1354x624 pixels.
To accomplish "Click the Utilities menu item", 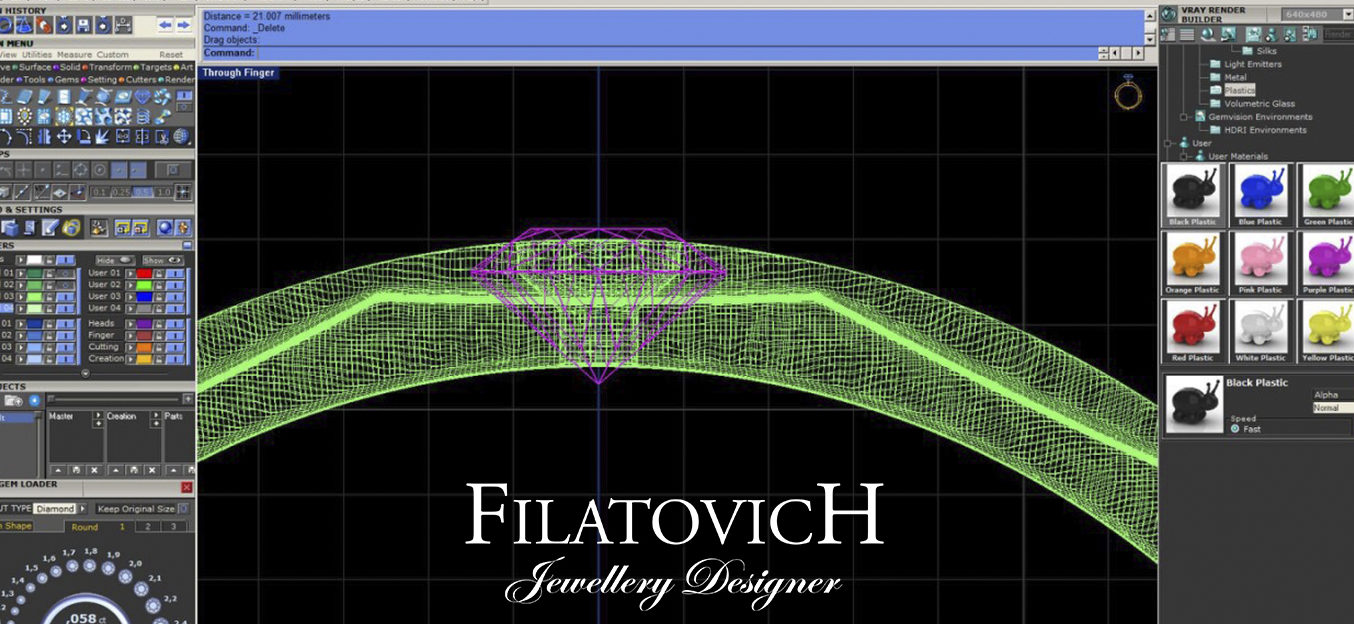I will [37, 55].
